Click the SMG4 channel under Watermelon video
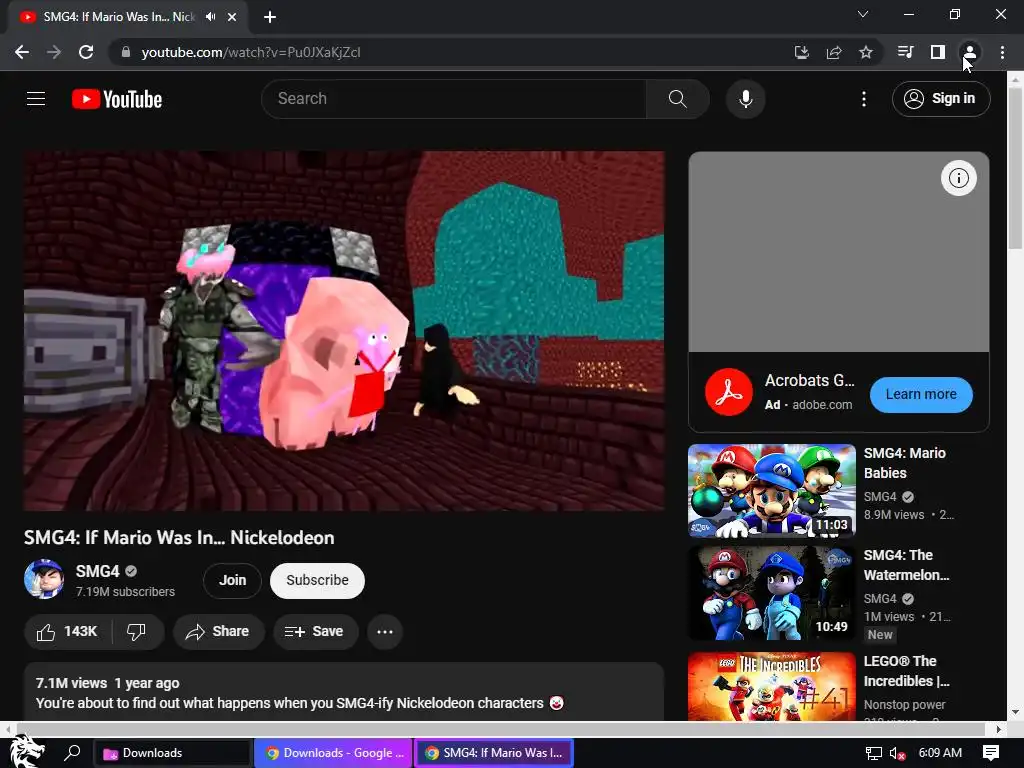Screen dimensions: 1024x768 click(880, 598)
